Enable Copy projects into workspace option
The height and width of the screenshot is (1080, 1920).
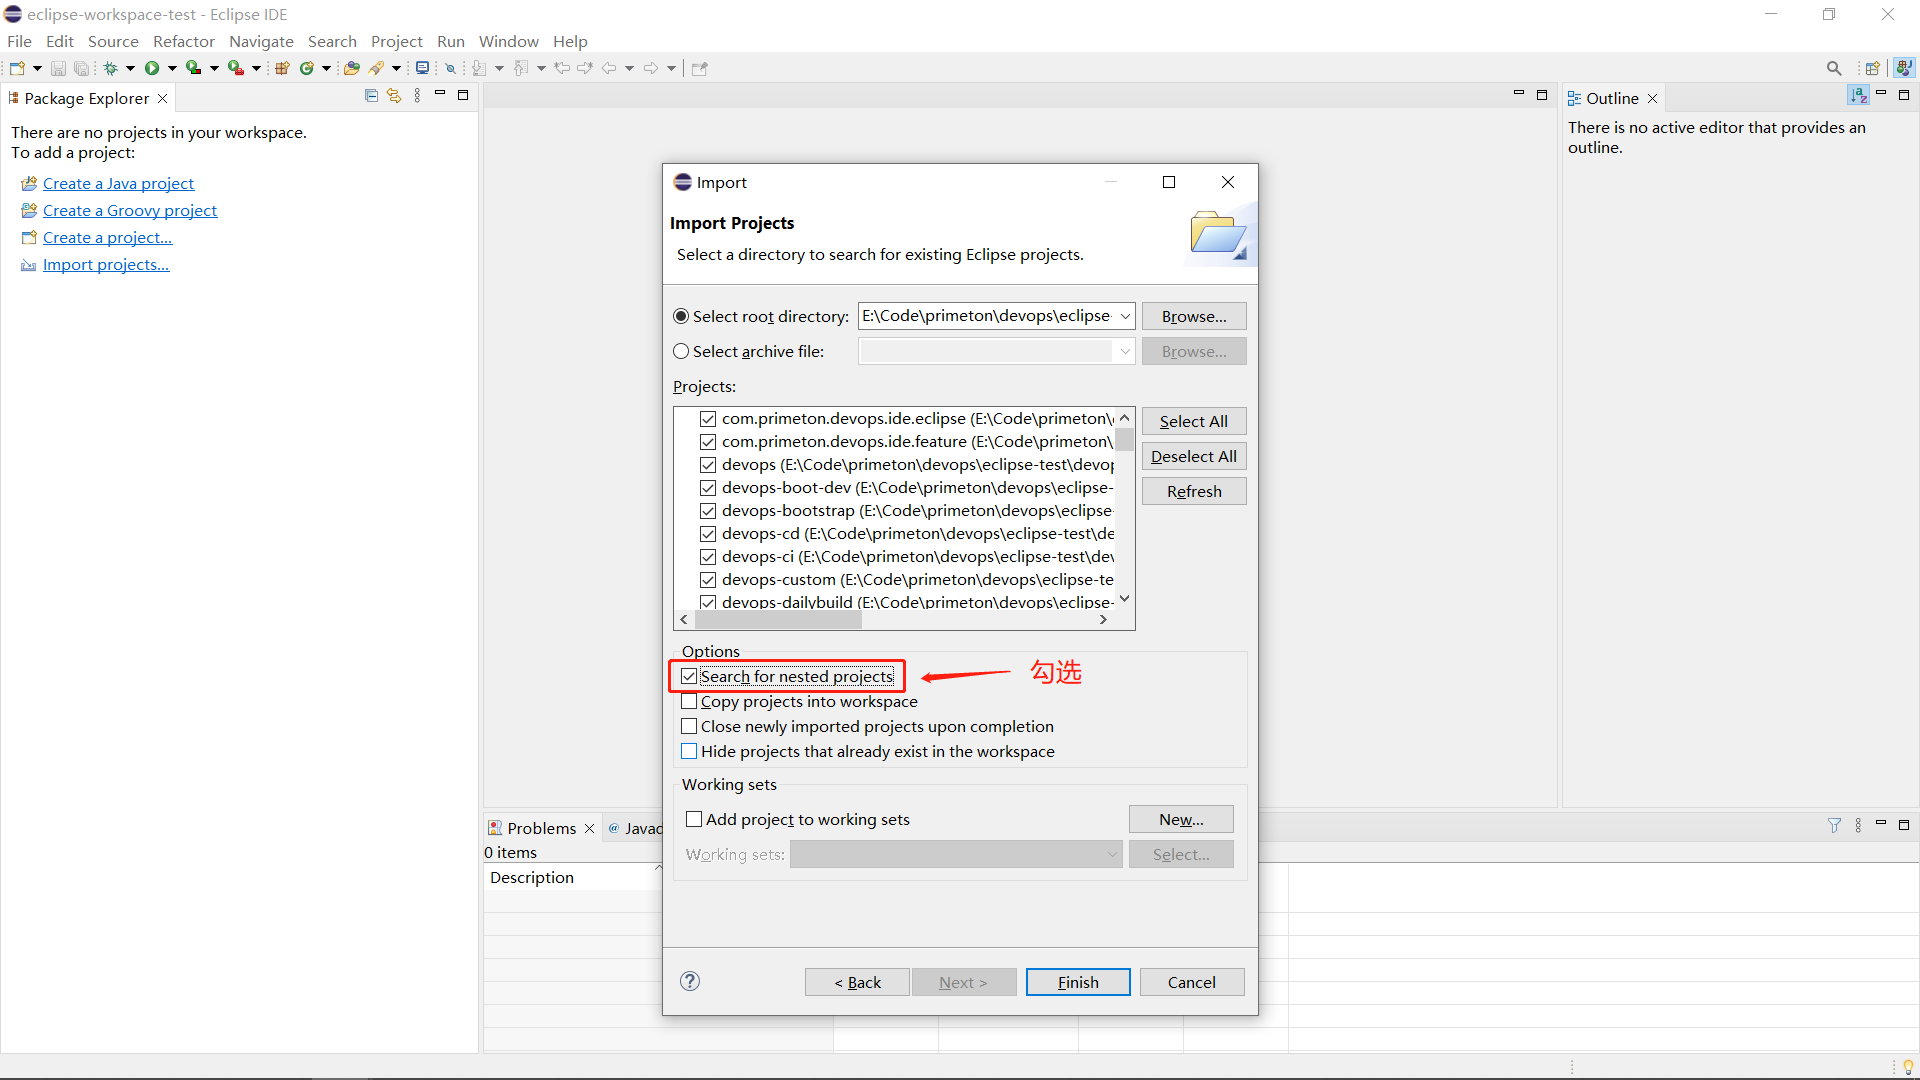690,700
